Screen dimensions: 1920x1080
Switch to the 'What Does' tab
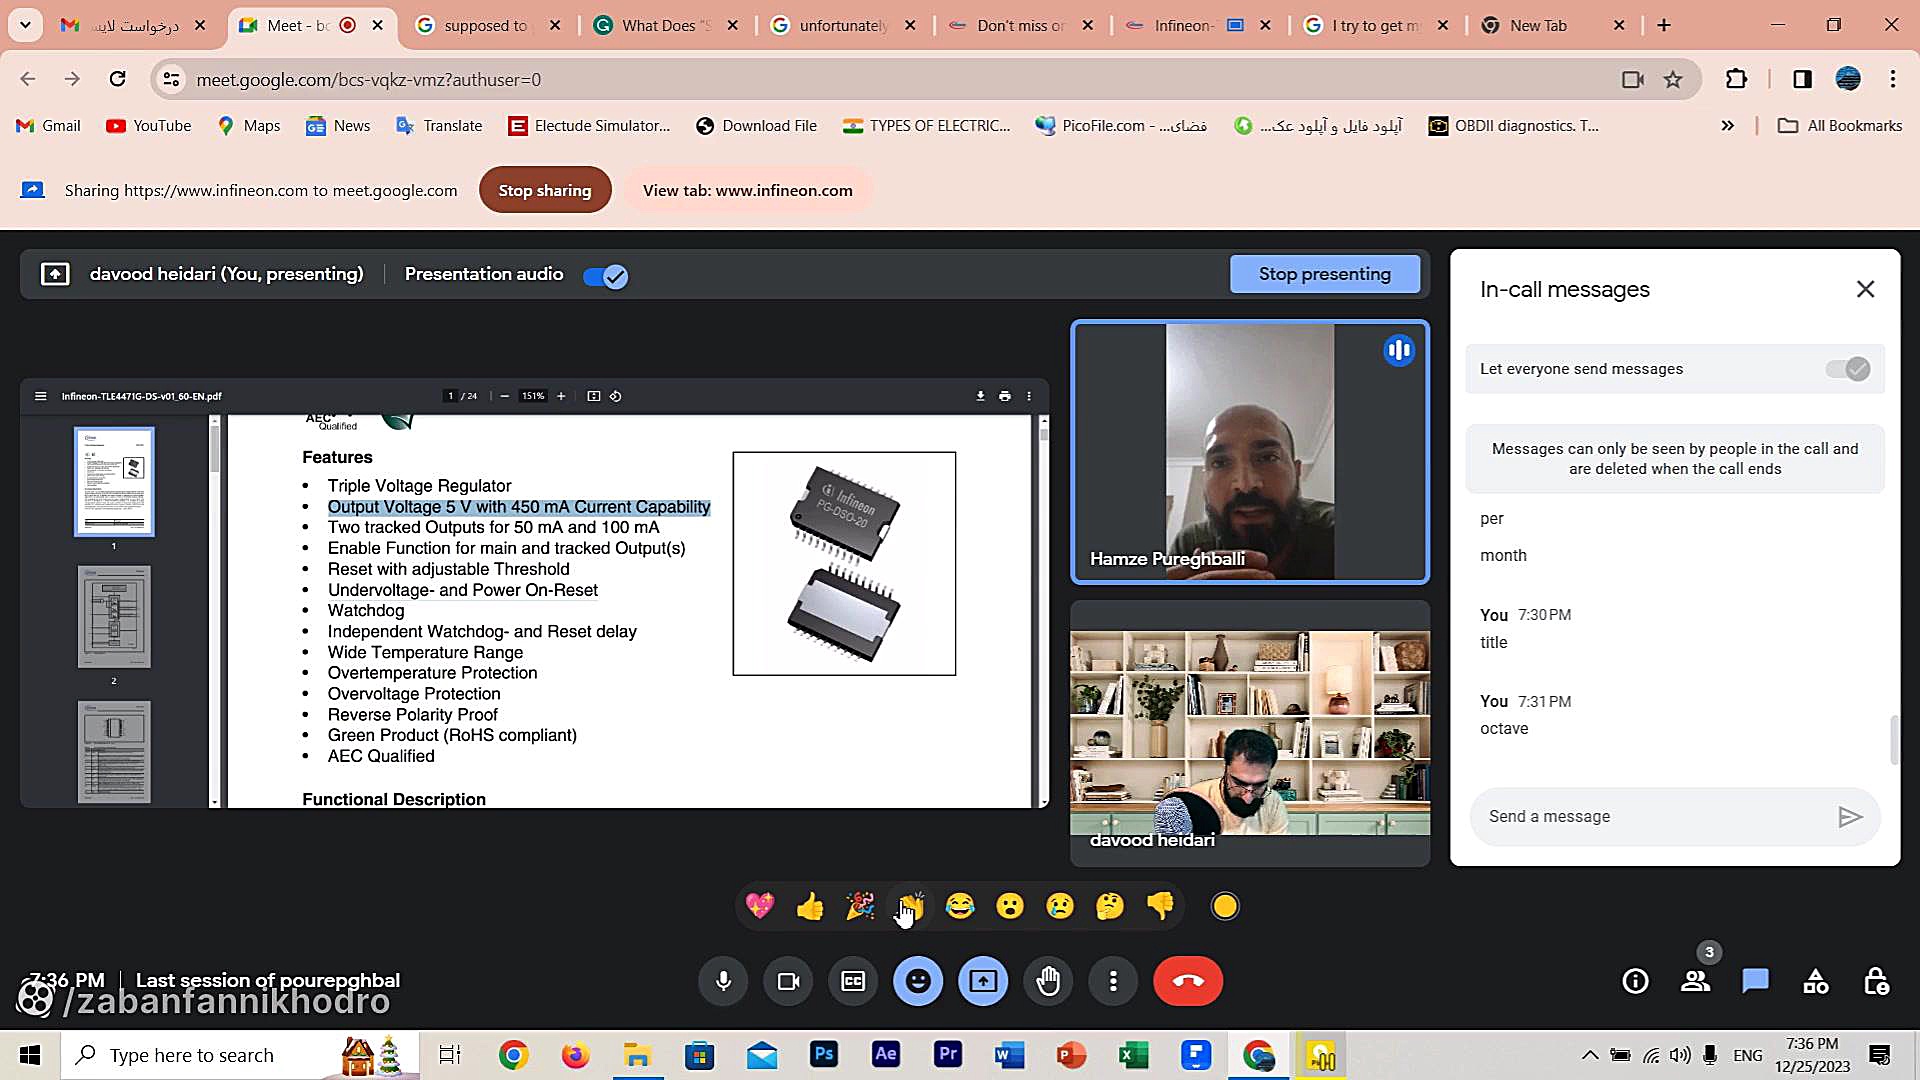pyautogui.click(x=665, y=25)
